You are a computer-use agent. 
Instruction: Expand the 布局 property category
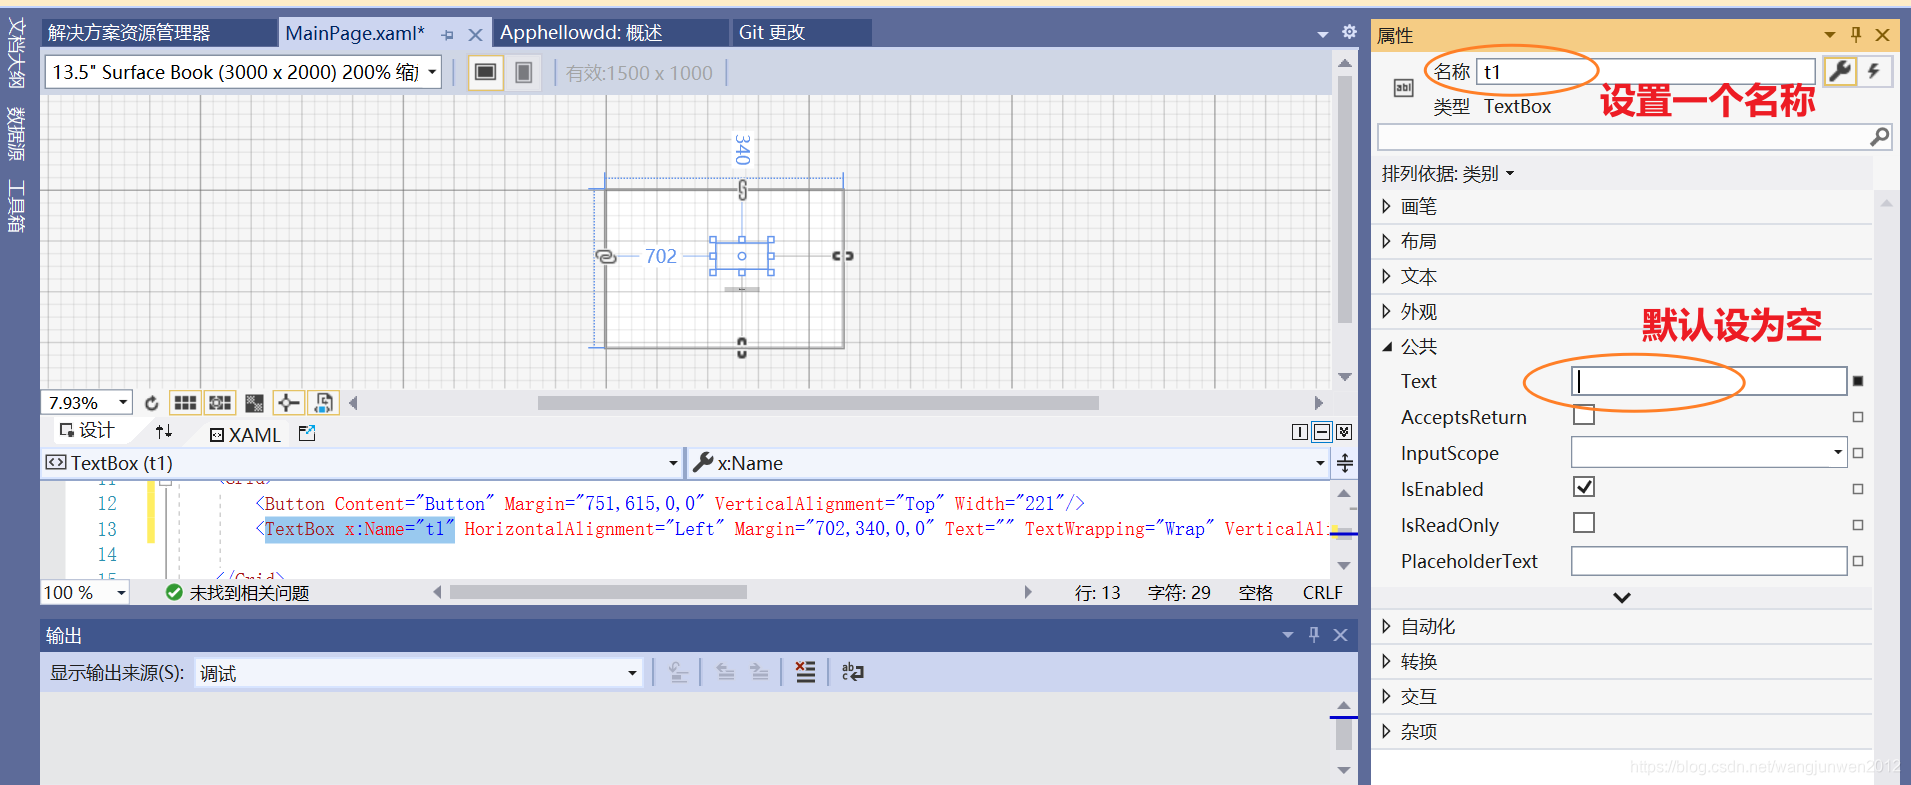(1386, 241)
